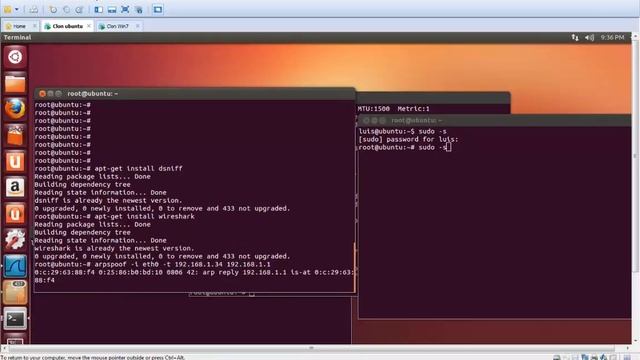The image size is (640, 360).
Task: Click the 'To return to your computer' status text
Action: (x=92, y=357)
